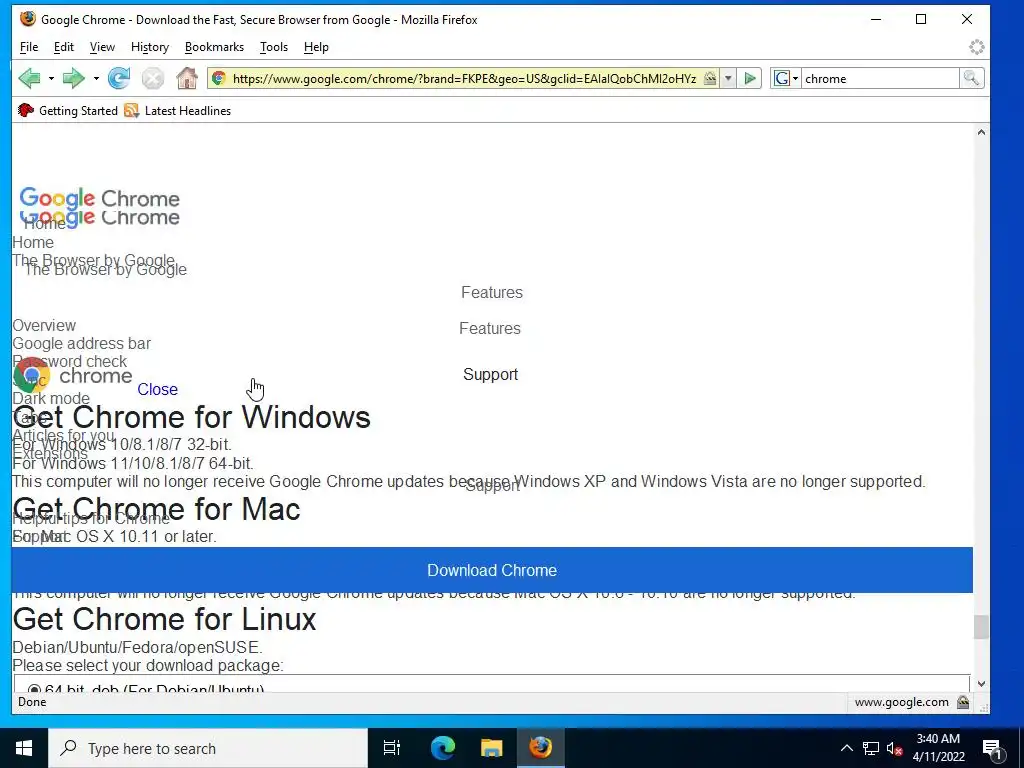Open the Bookmarks menu
Image resolution: width=1024 pixels, height=768 pixels.
(214, 47)
